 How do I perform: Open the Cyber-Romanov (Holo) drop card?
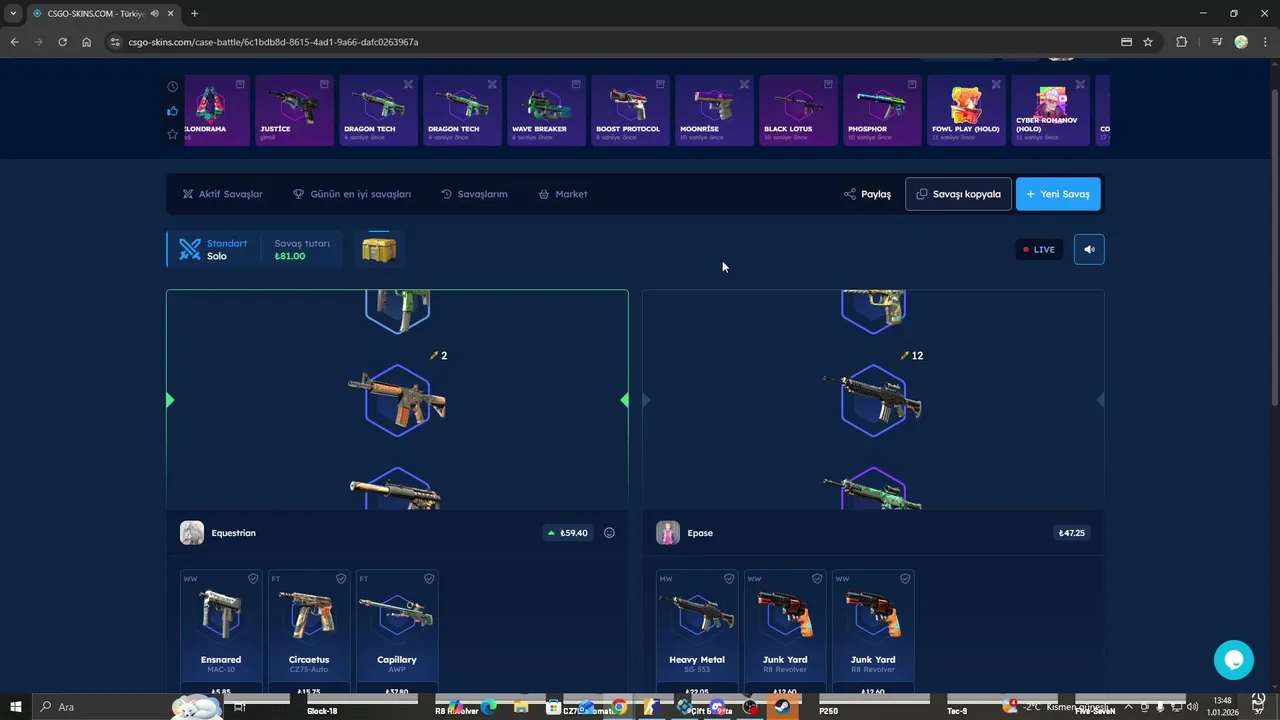coord(1050,110)
